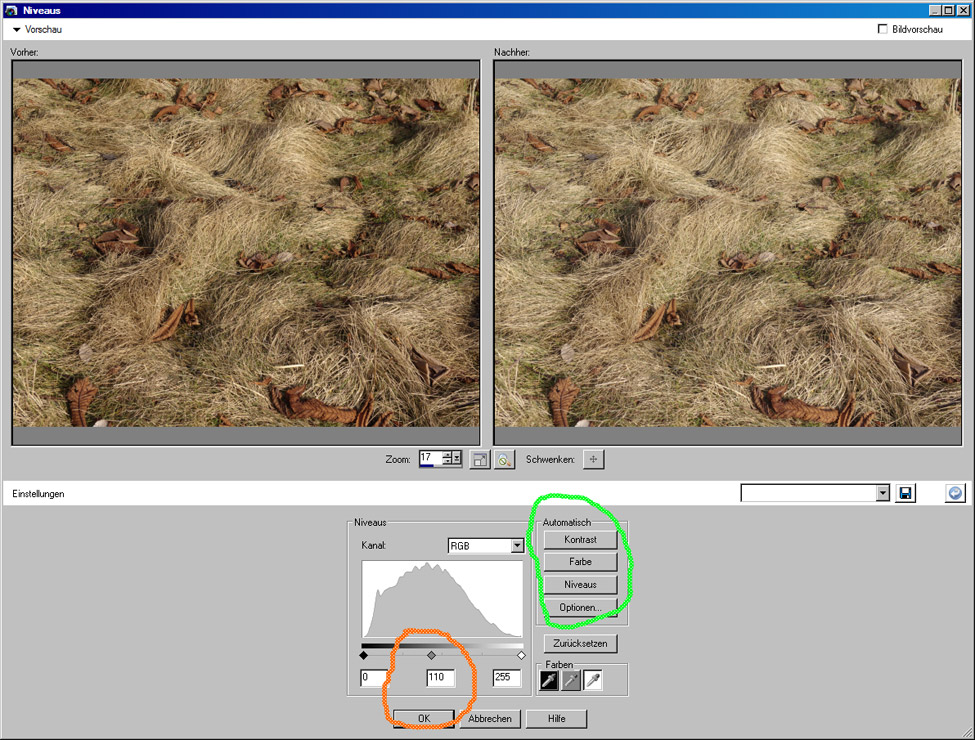The width and height of the screenshot is (975, 740).
Task: Open the Optionen... dialog
Action: point(580,607)
